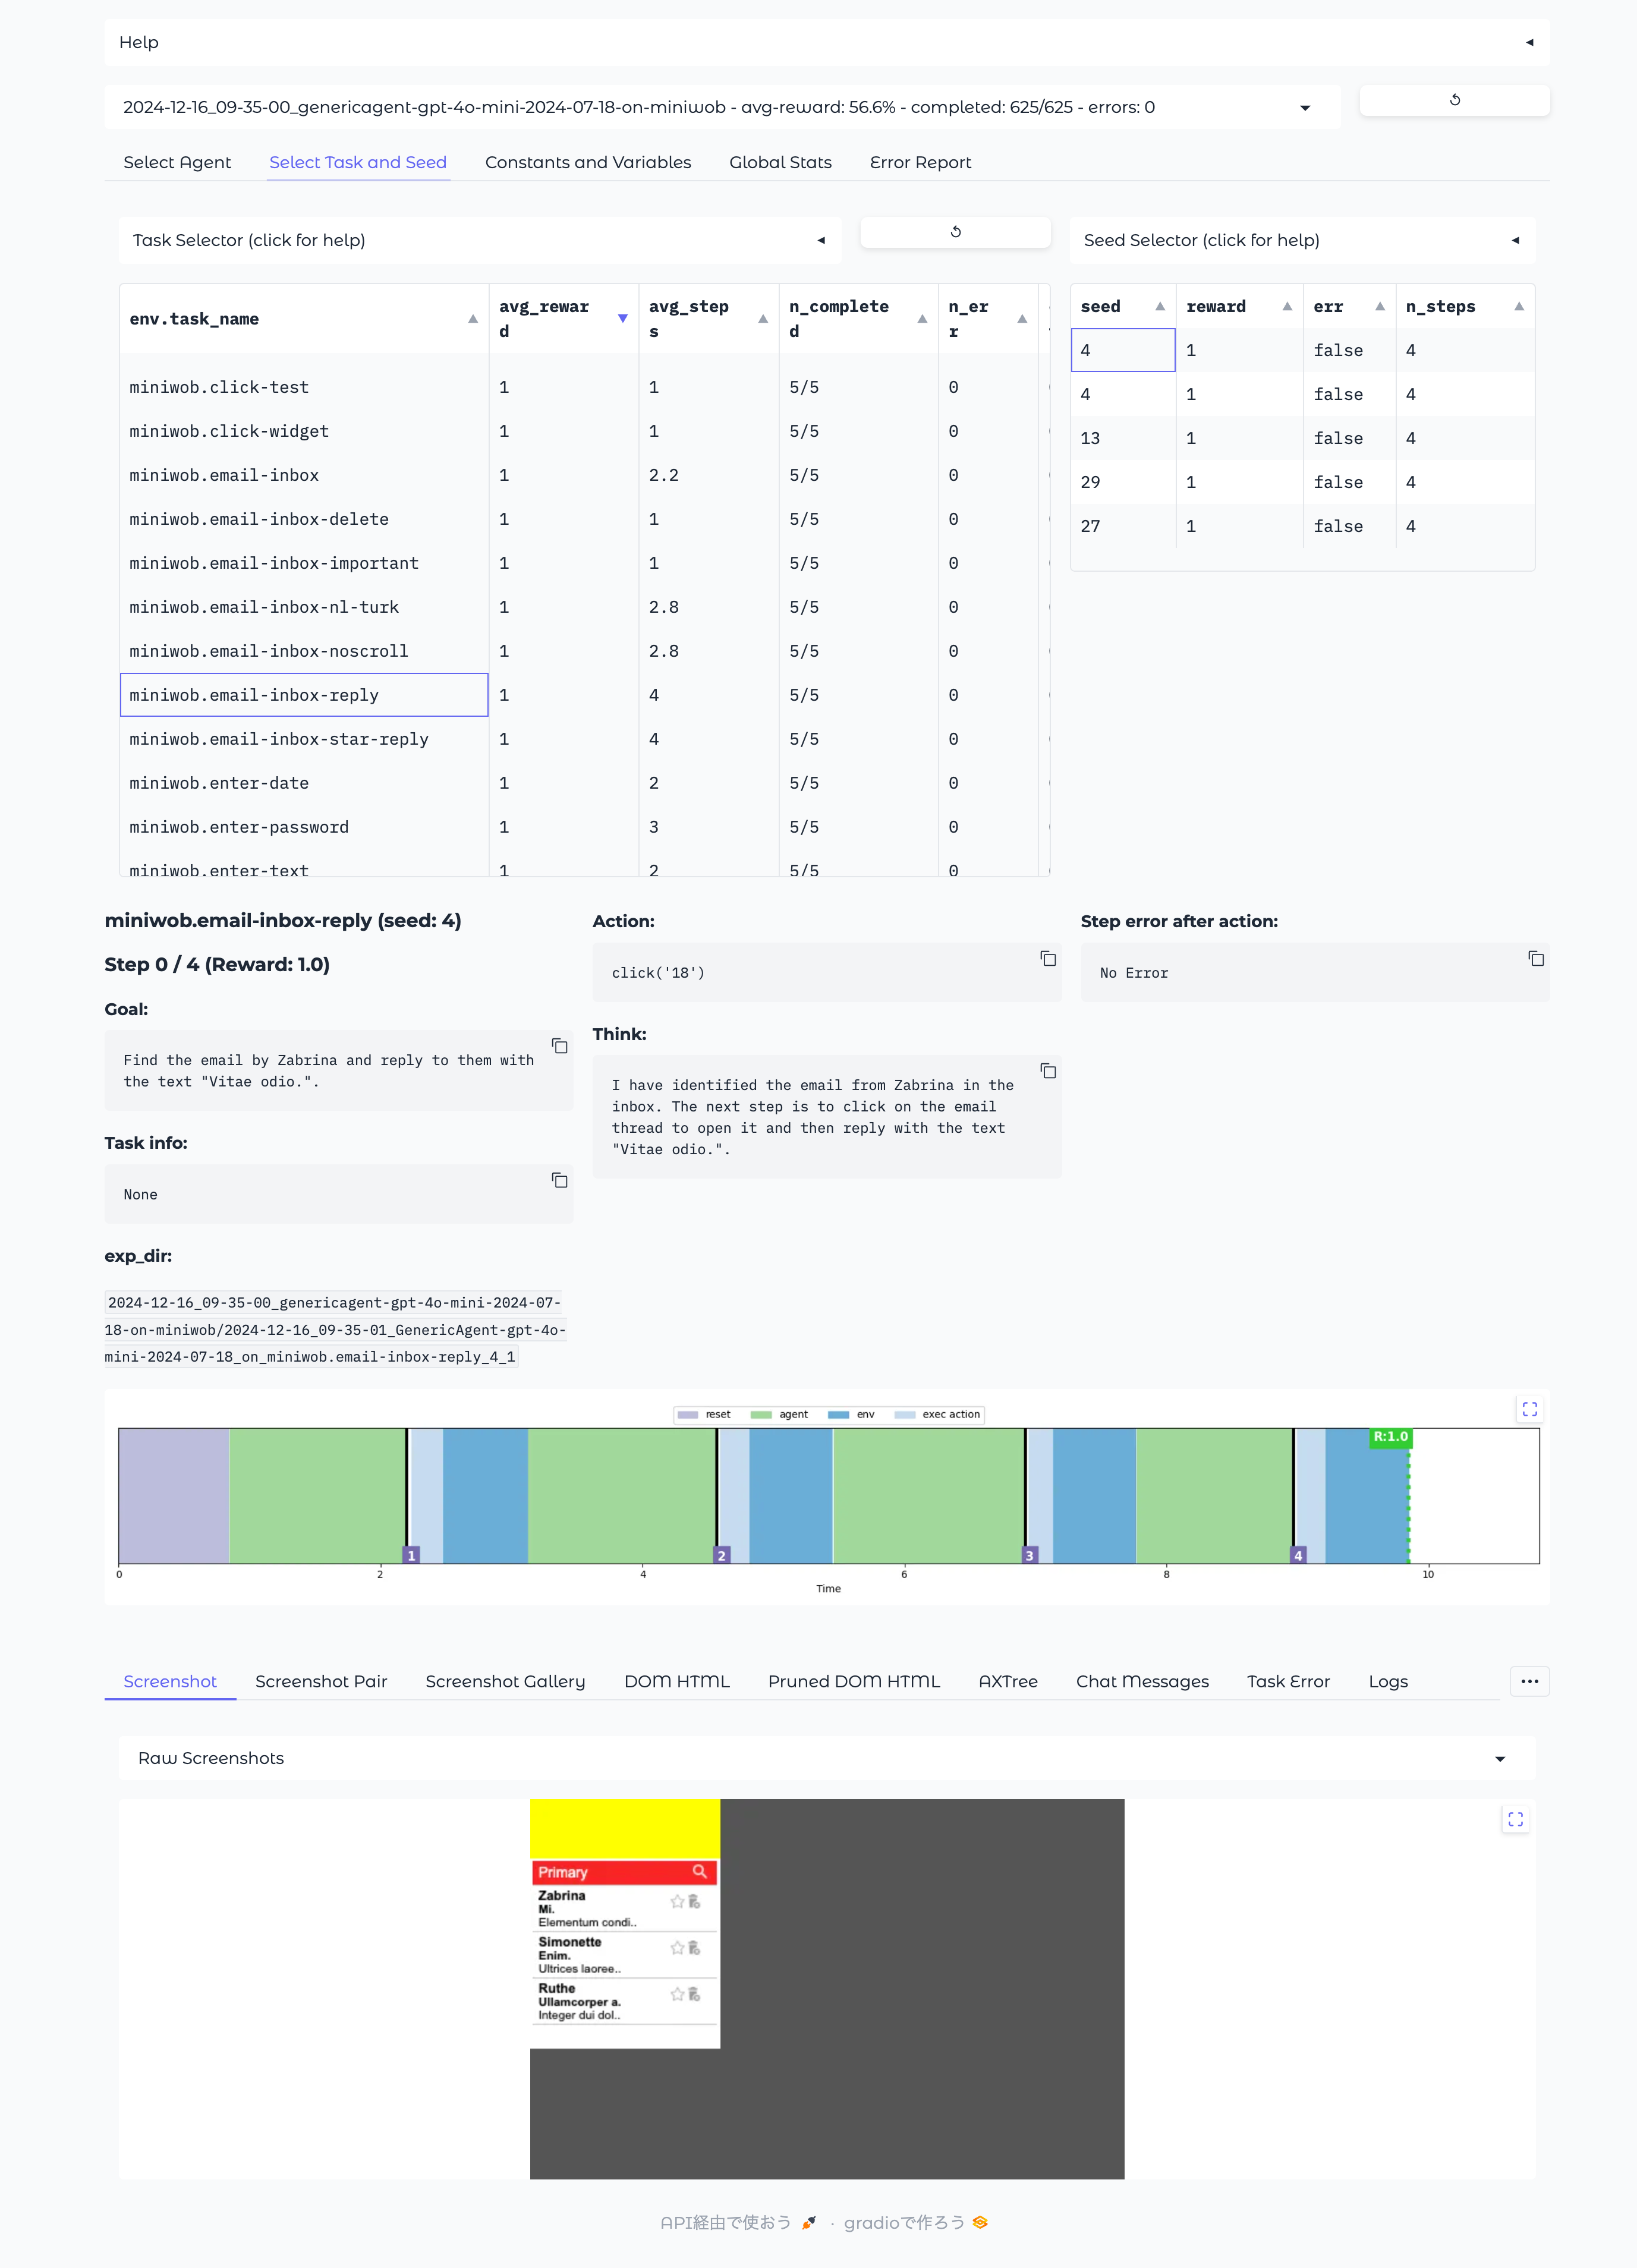Select miniwob.enter-date task row
This screenshot has height=2268, width=1637.
pos(219,783)
